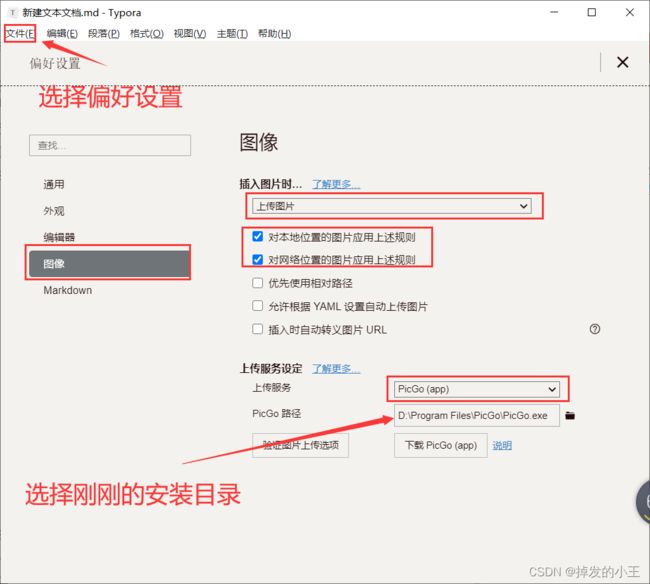The width and height of the screenshot is (650, 584).
Task: Select 图像 in preferences sidebar
Action: [109, 264]
